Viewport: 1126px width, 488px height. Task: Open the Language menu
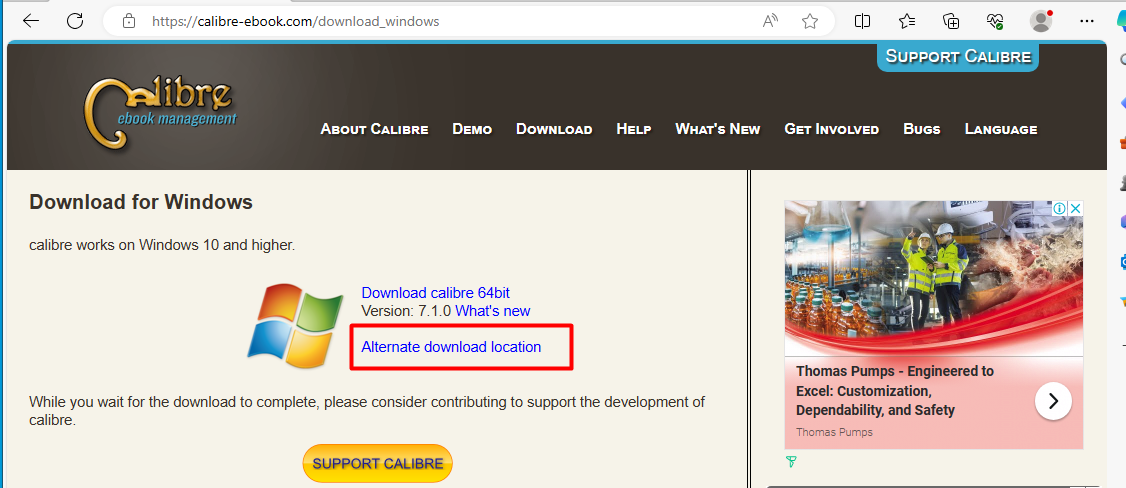tap(1001, 129)
